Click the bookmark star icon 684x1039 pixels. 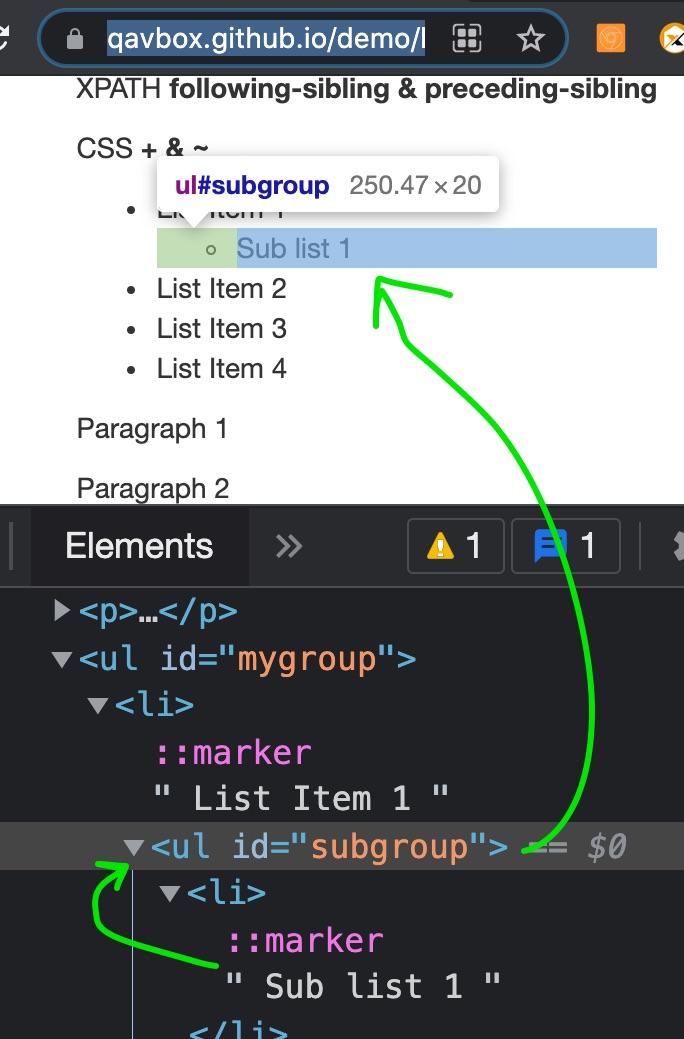[x=530, y=39]
